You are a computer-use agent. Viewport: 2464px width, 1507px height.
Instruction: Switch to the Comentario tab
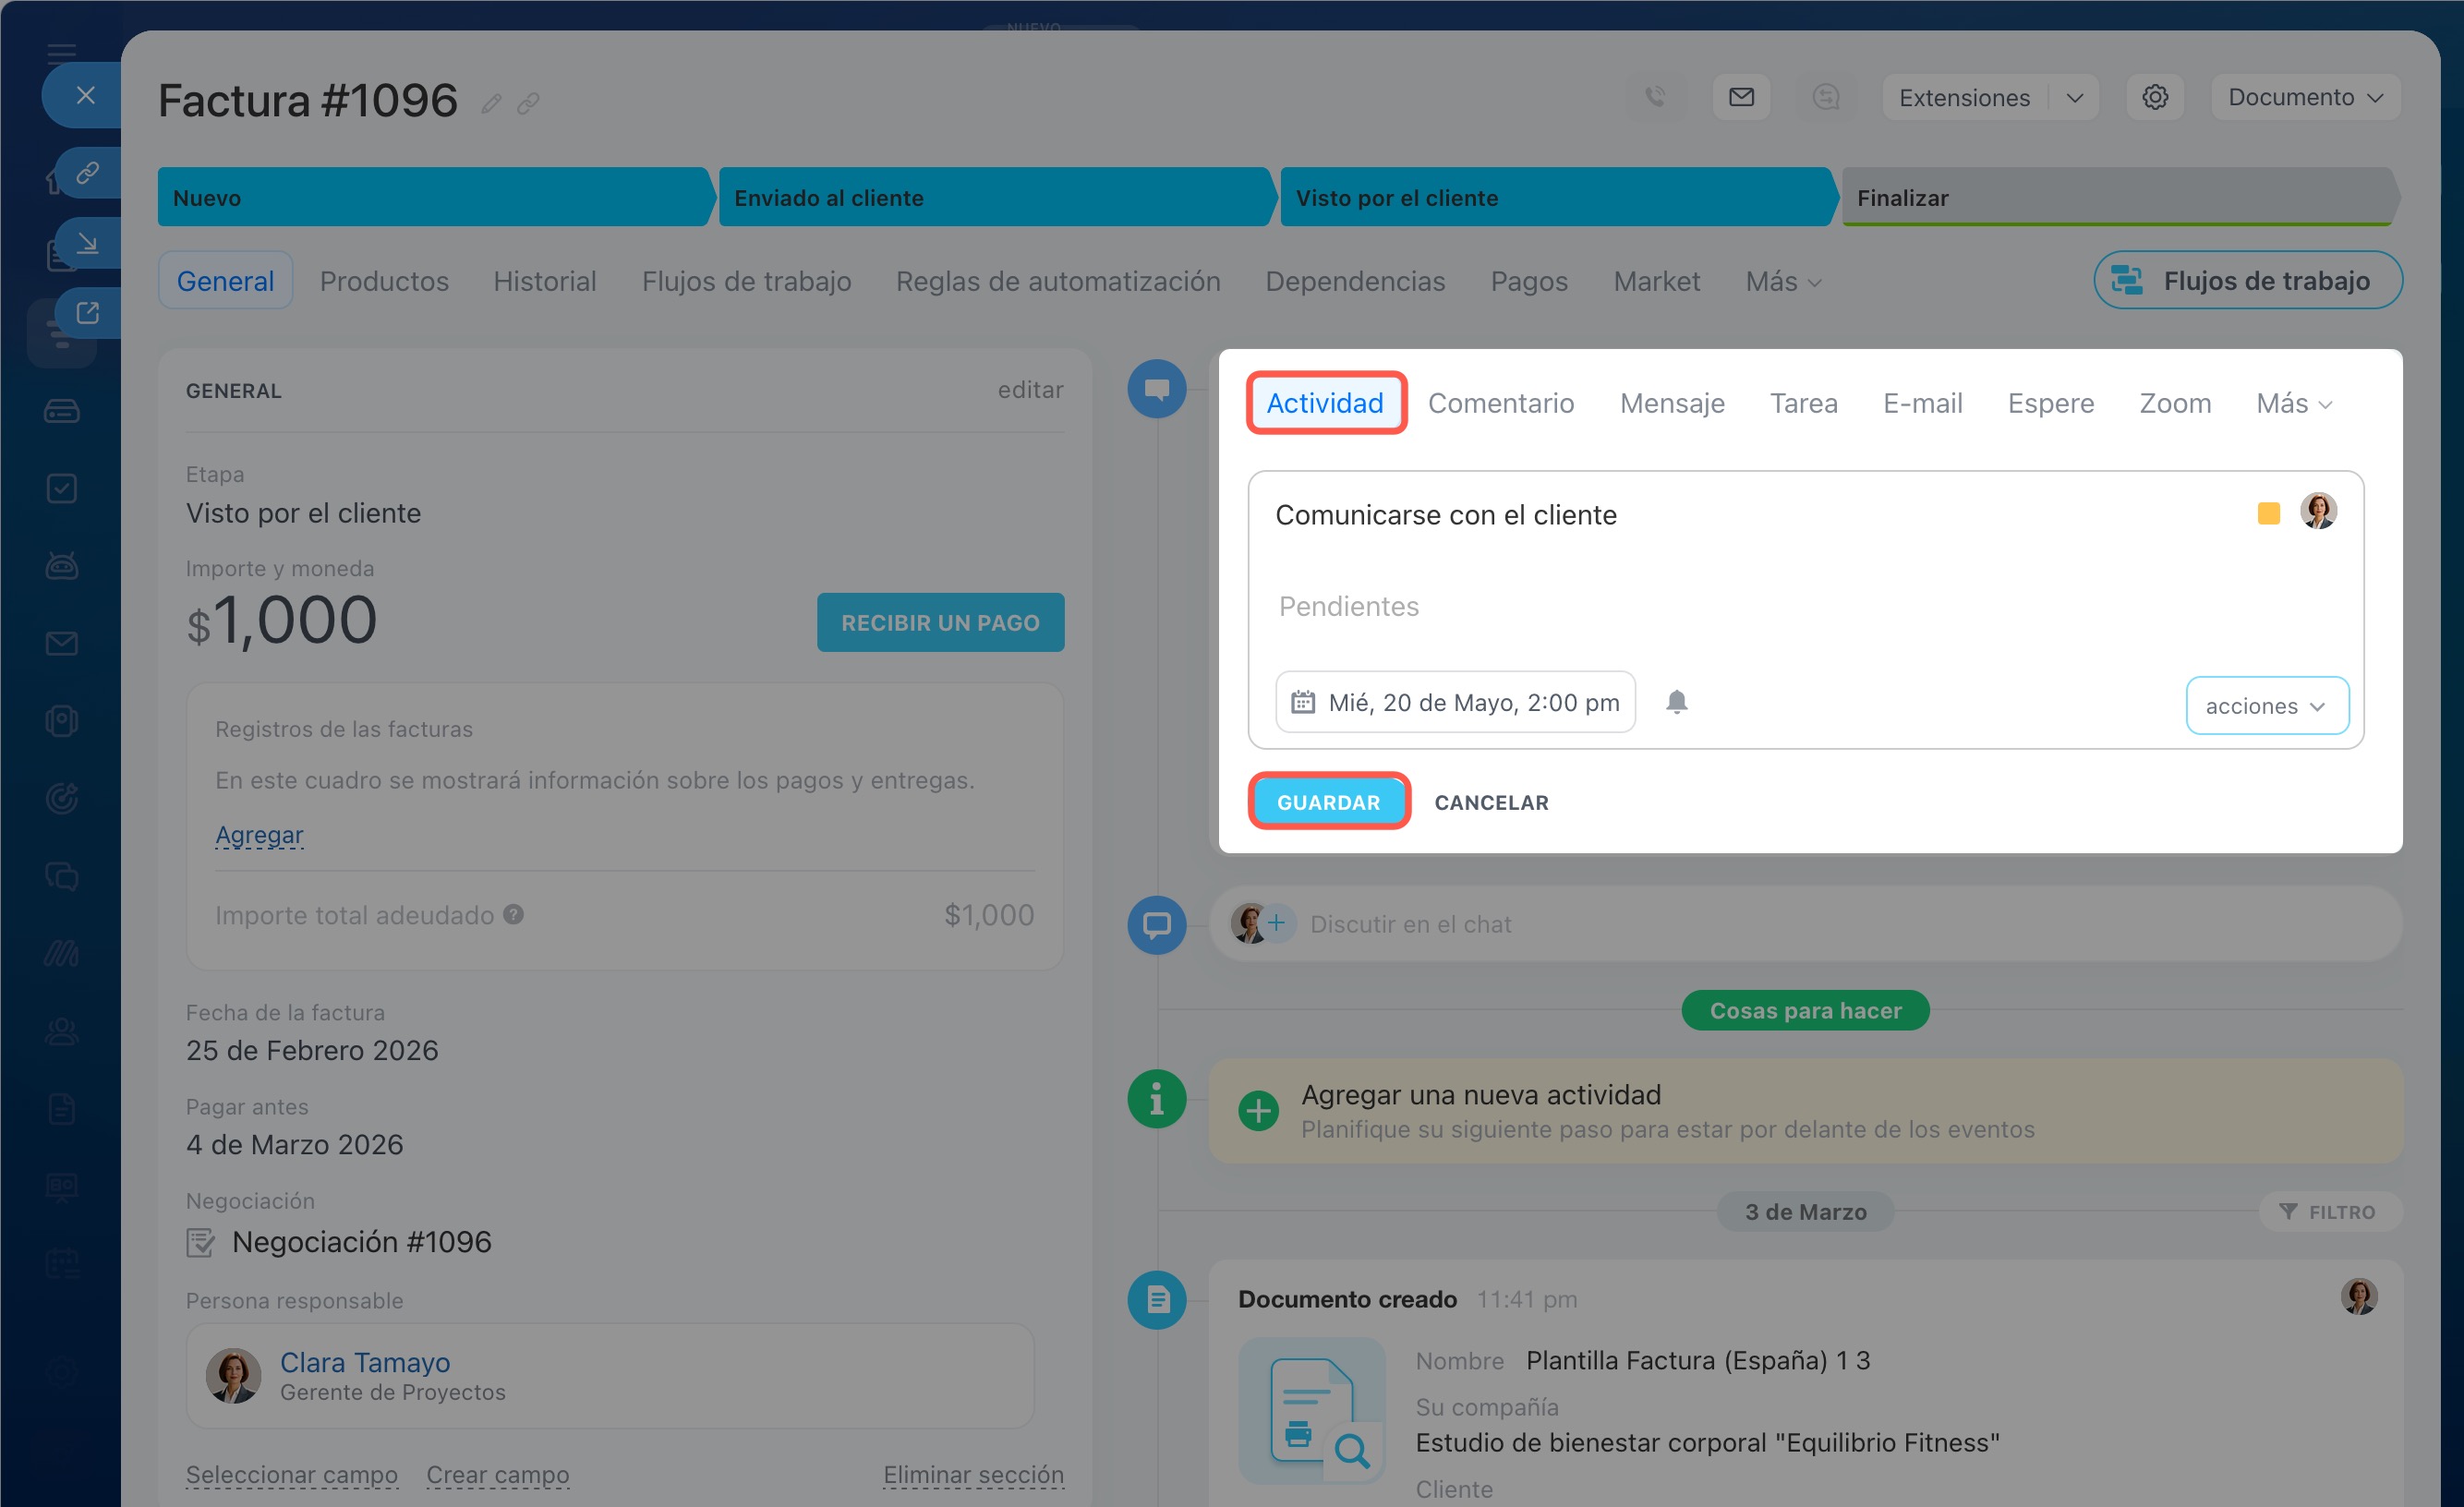click(x=1500, y=404)
